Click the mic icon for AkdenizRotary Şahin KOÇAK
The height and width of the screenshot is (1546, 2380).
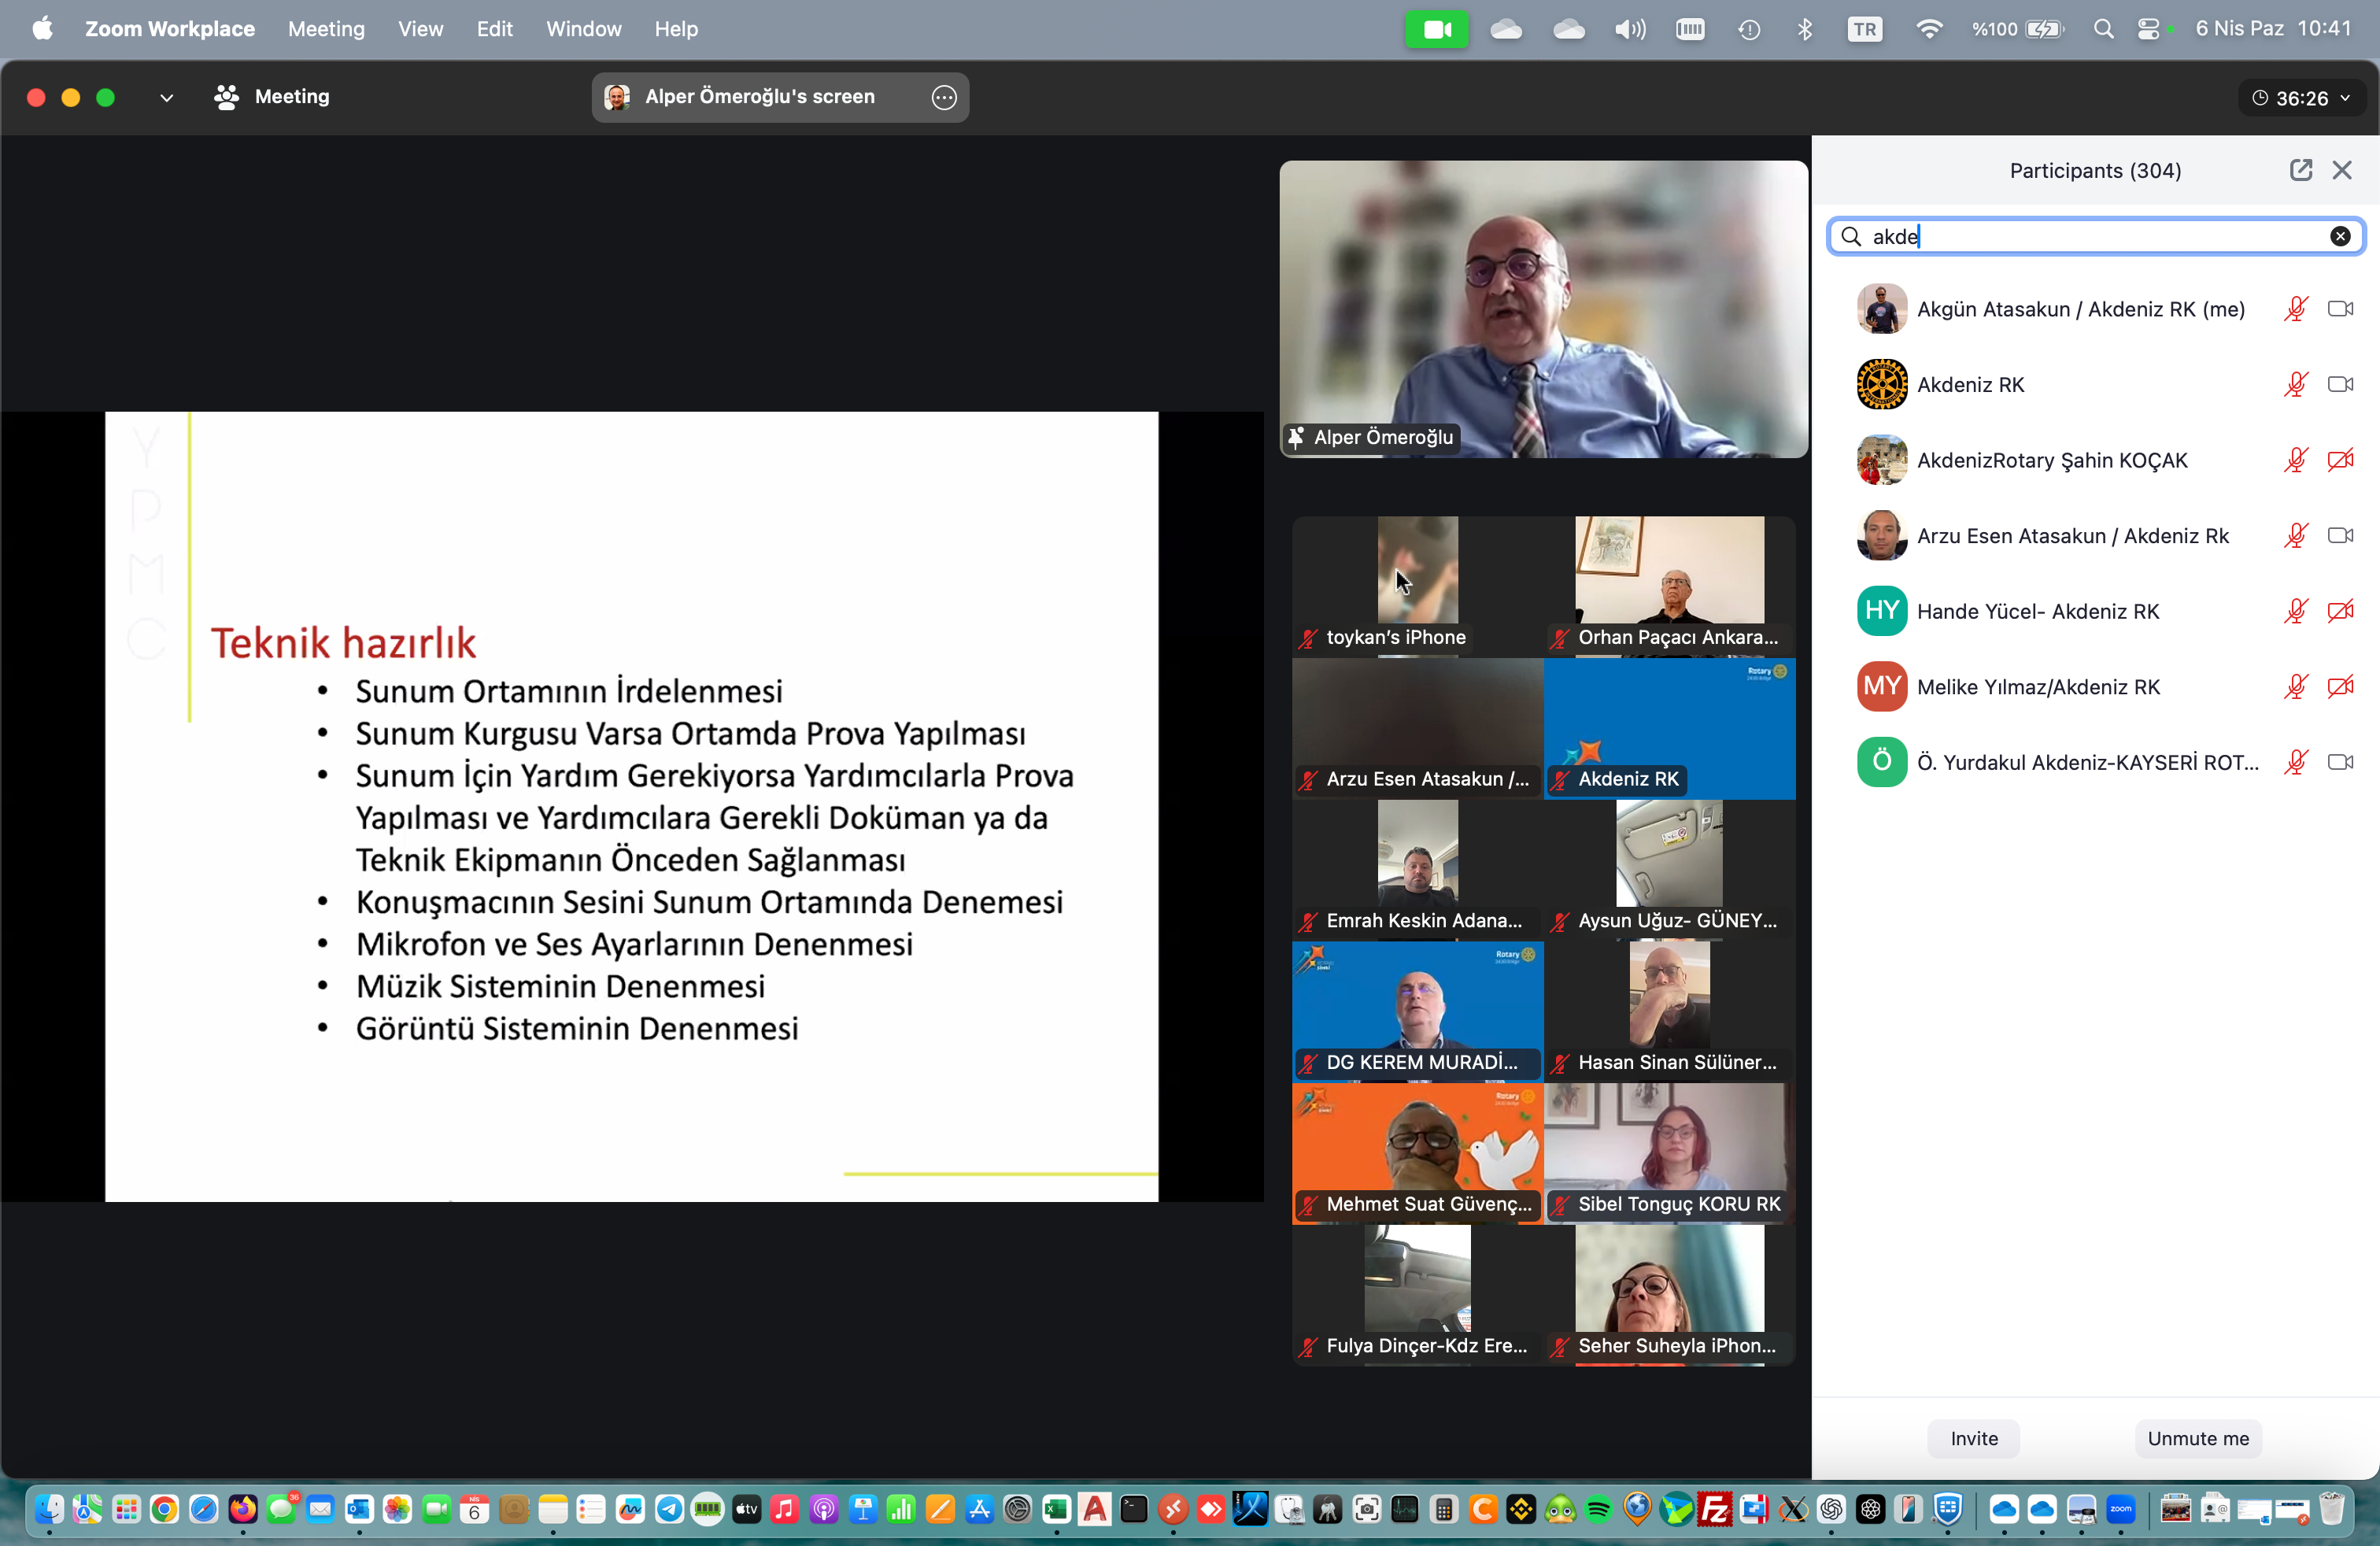tap(2296, 460)
